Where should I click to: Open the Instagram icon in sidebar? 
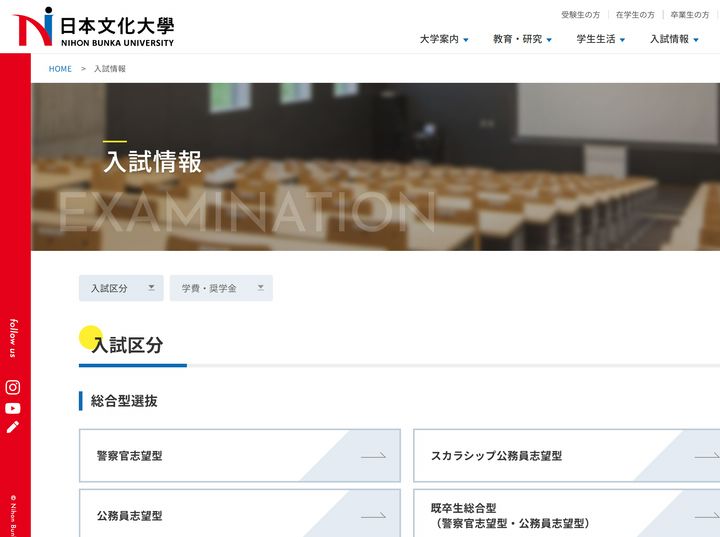click(13, 387)
